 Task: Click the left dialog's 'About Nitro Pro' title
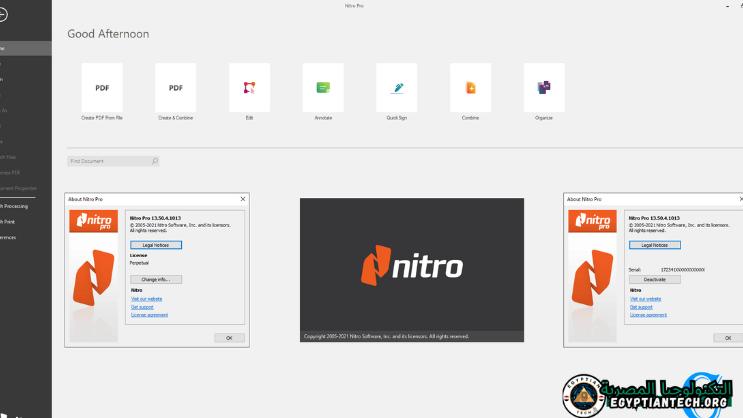tap(85, 199)
